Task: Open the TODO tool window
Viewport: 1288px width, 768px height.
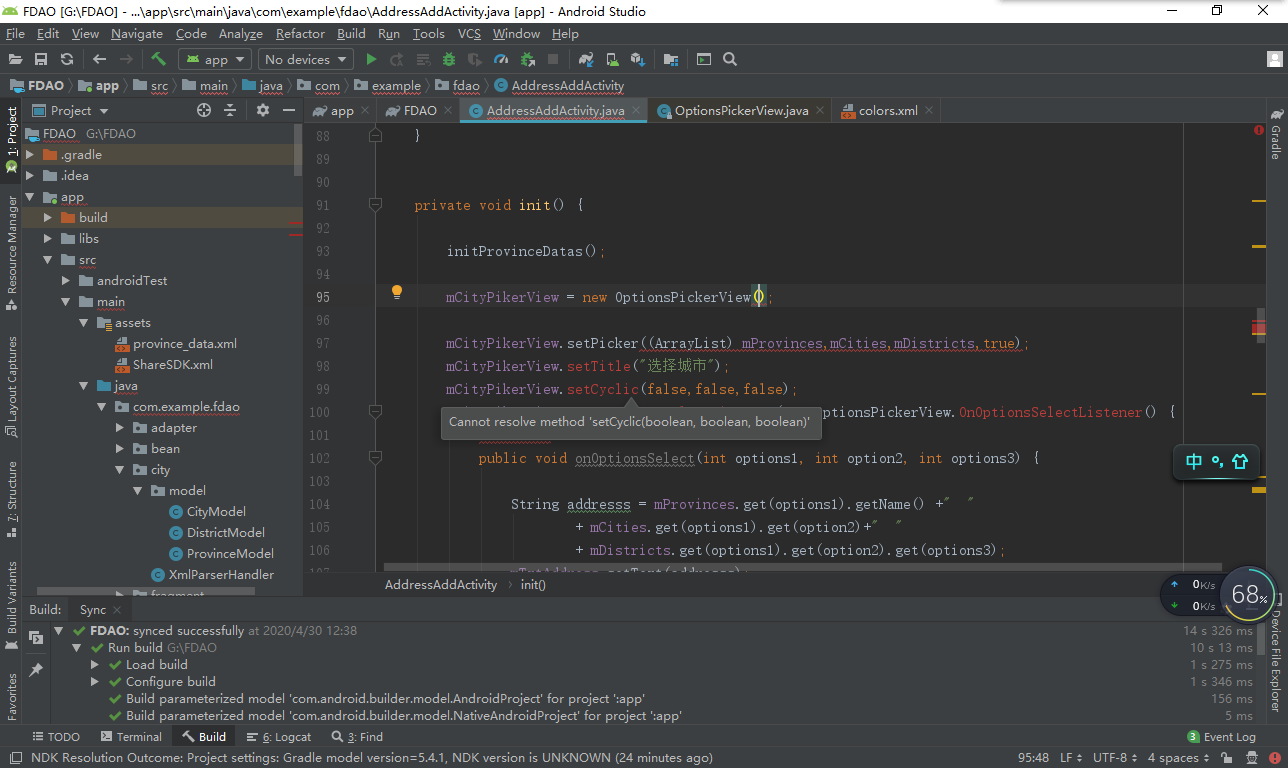Action: click(x=56, y=737)
